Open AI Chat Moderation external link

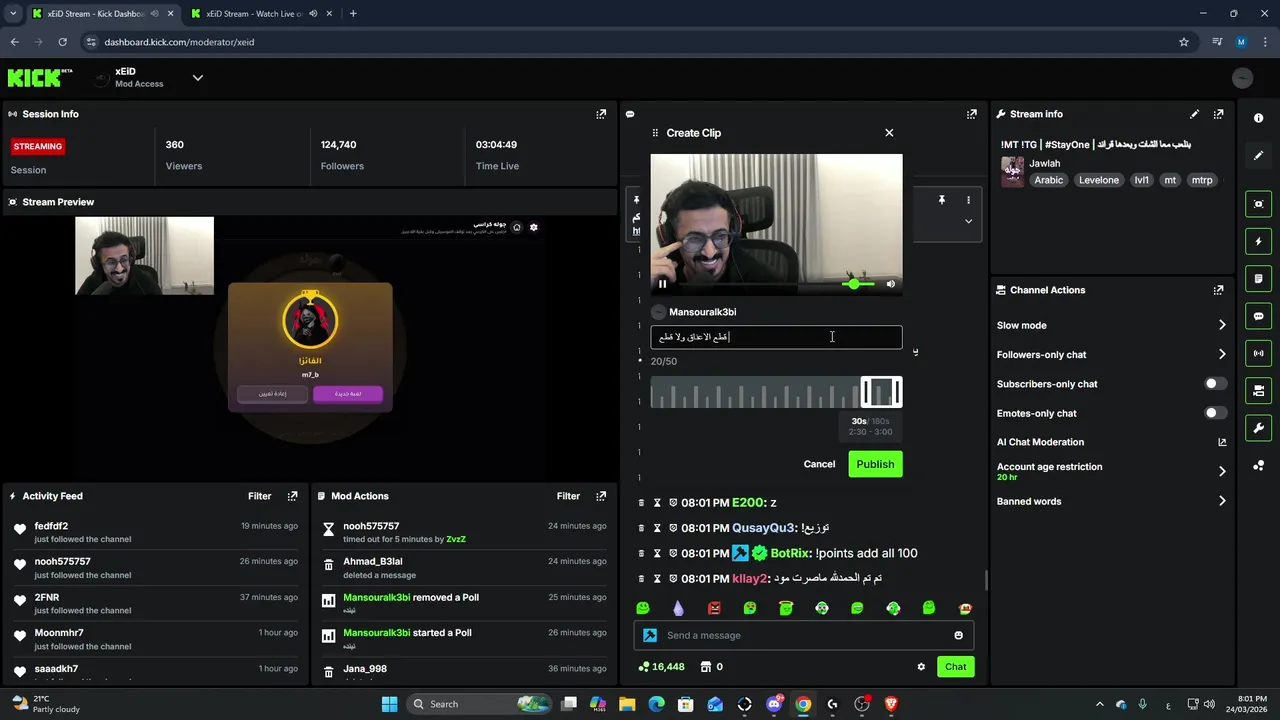pos(1222,442)
